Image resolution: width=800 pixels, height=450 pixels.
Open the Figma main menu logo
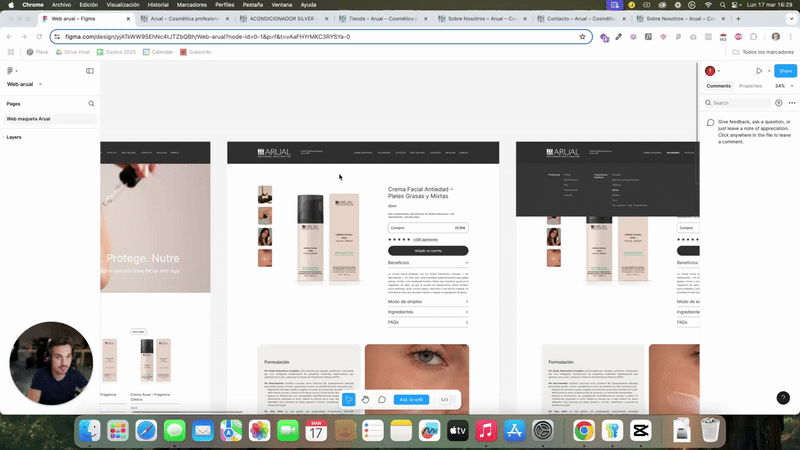click(10, 71)
